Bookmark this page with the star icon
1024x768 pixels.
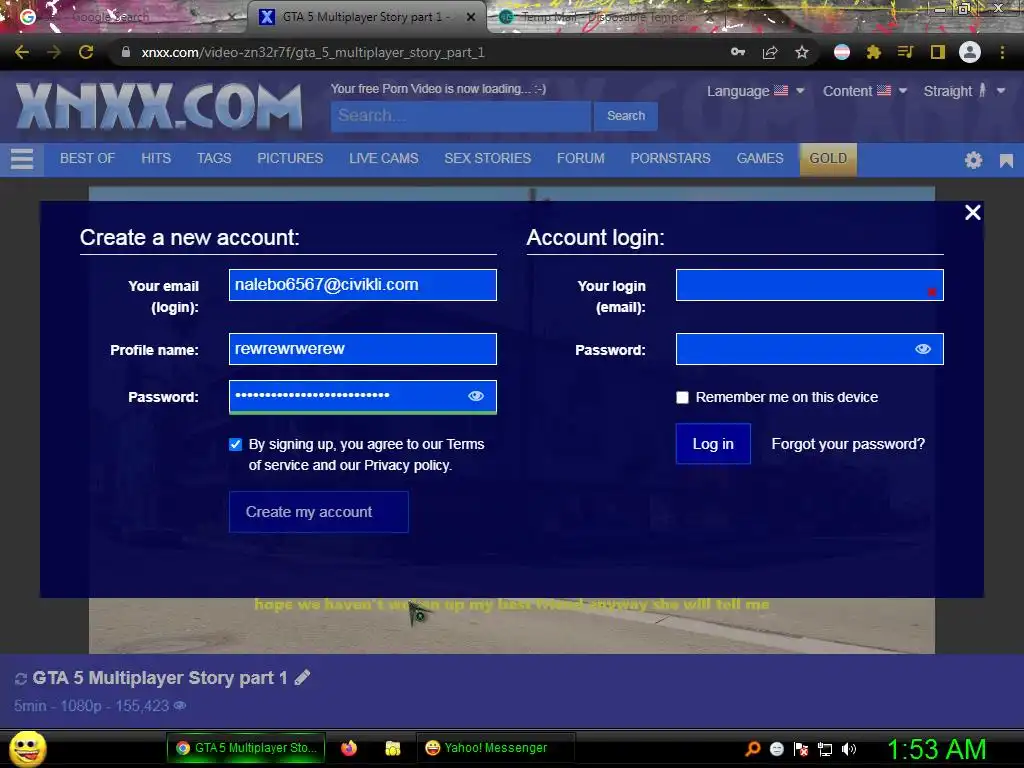coord(802,52)
